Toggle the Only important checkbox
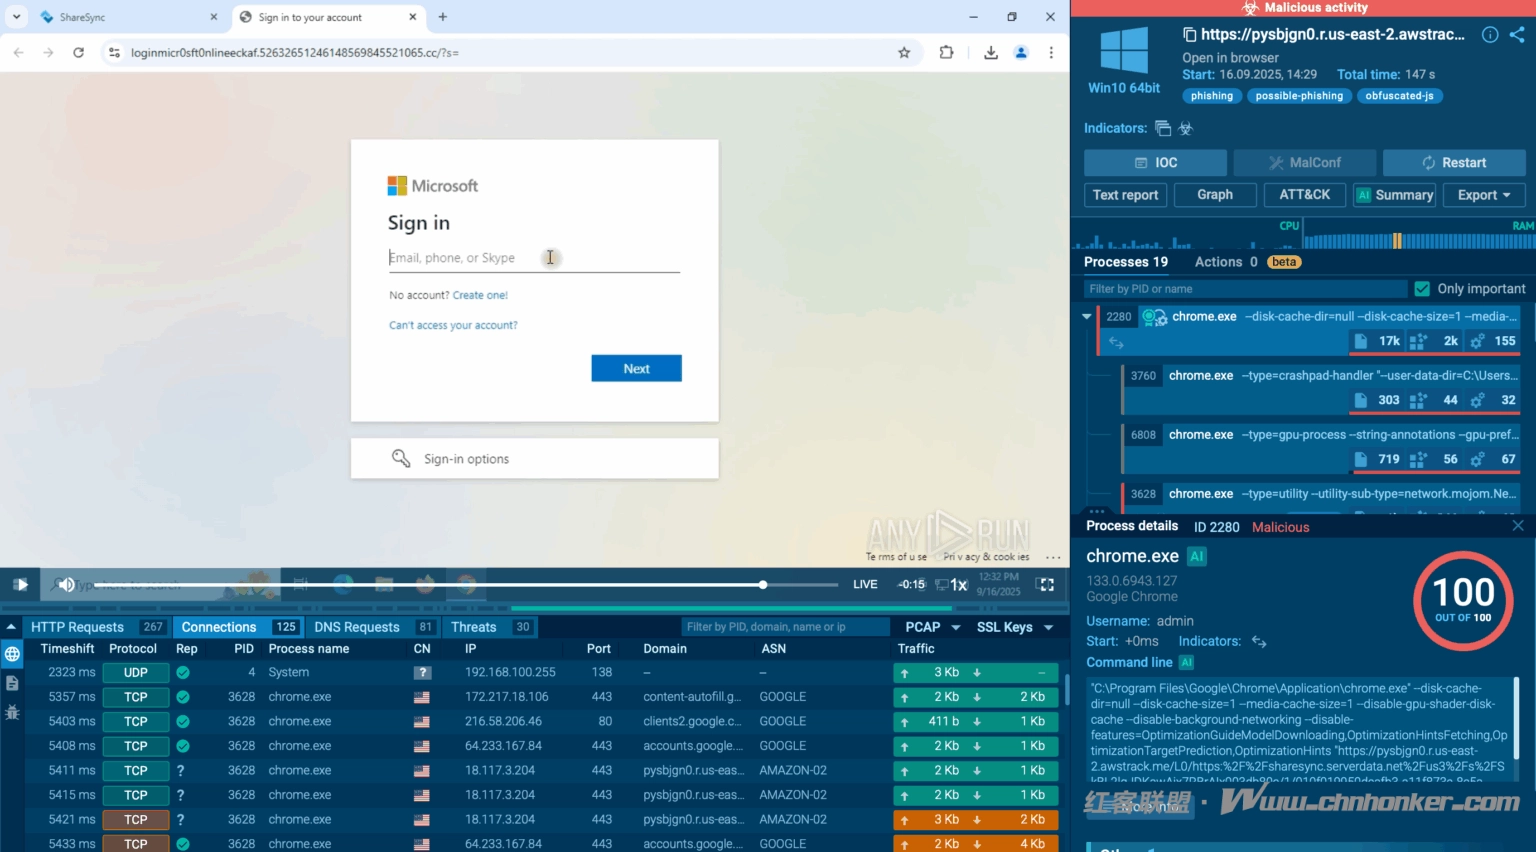 pyautogui.click(x=1422, y=289)
